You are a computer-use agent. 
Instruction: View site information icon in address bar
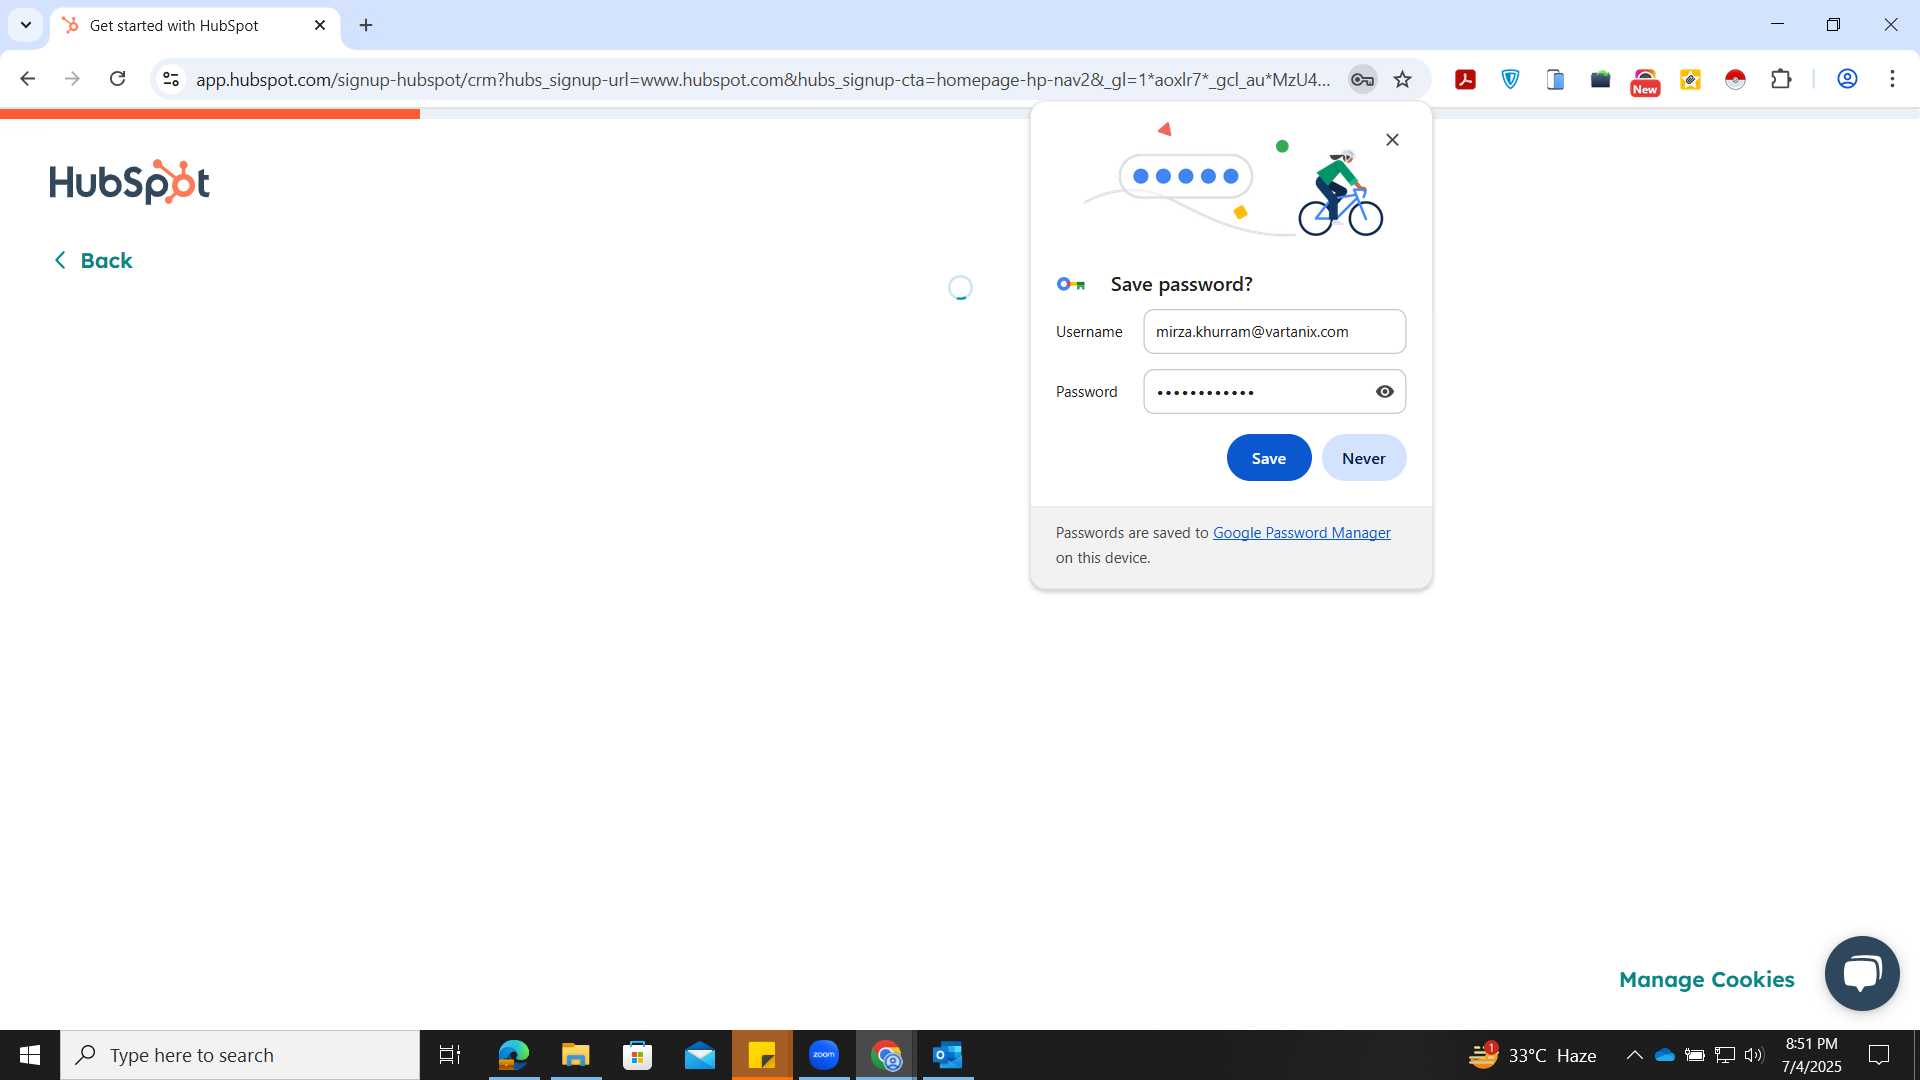tap(171, 79)
